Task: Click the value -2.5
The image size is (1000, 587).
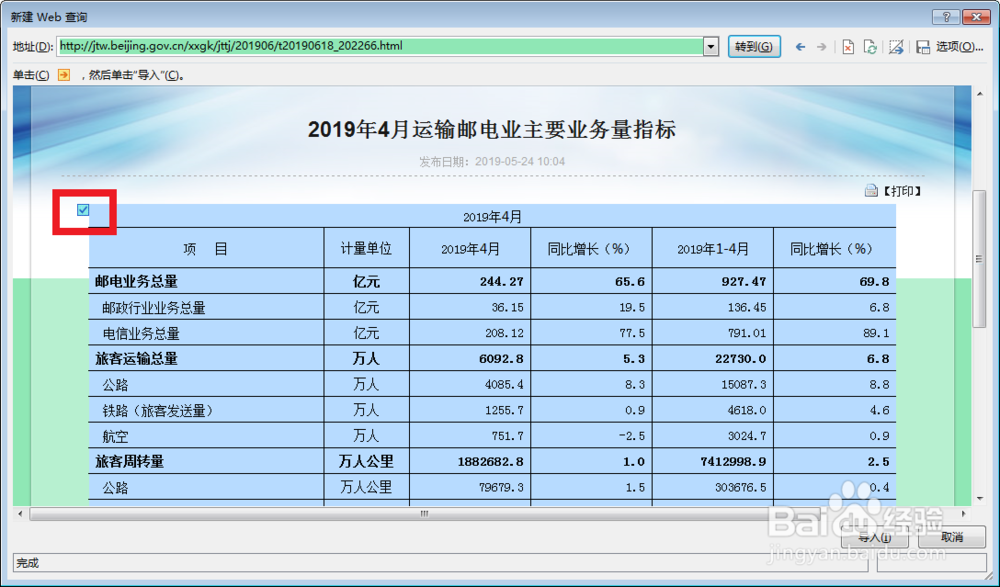Action: tap(631, 436)
